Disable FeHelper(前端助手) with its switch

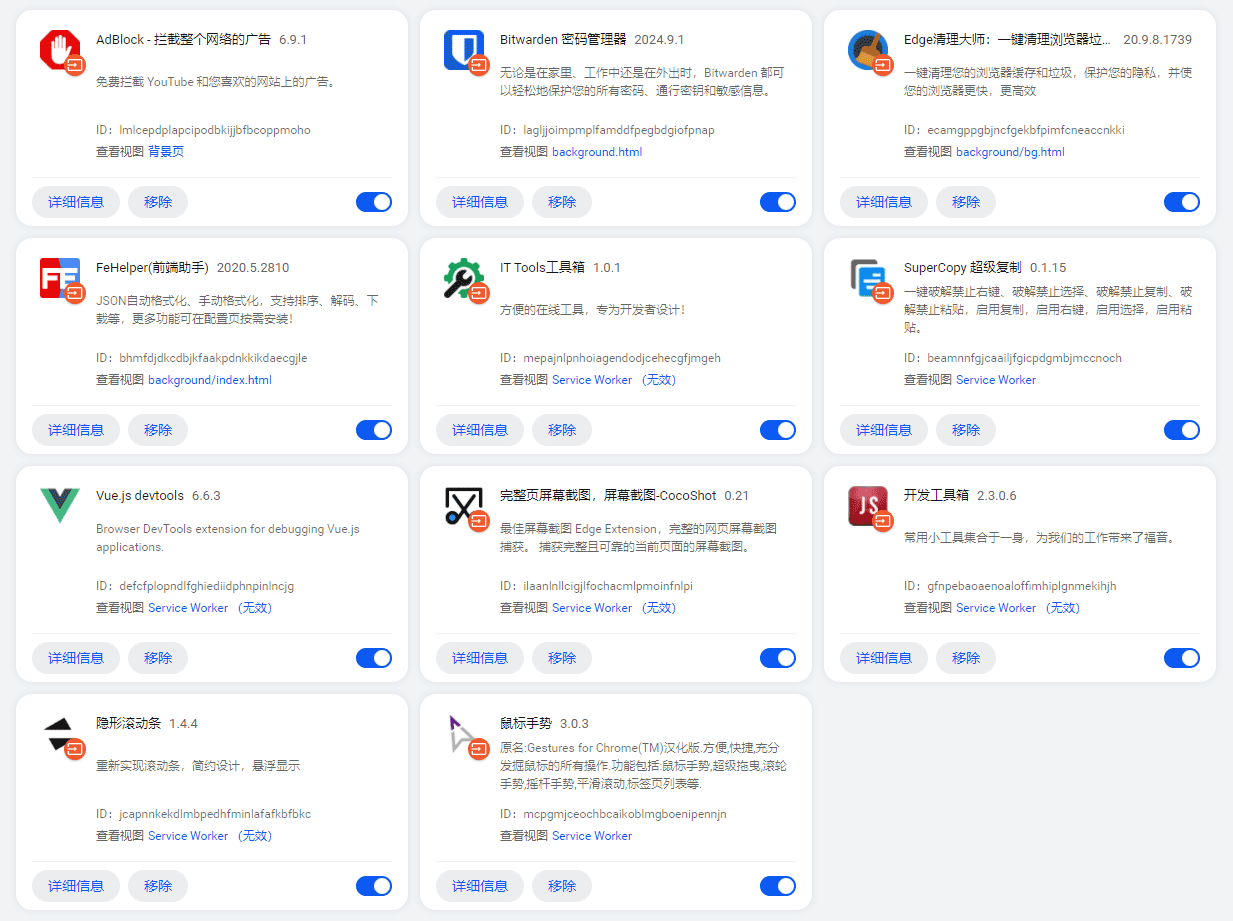[374, 430]
